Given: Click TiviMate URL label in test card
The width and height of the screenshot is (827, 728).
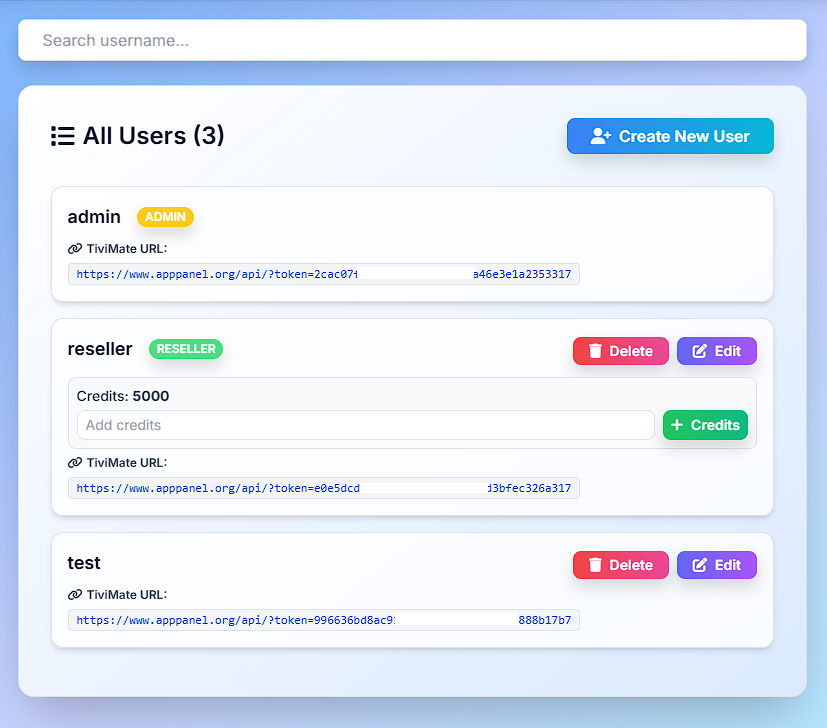Looking at the screenshot, I should pos(127,595).
